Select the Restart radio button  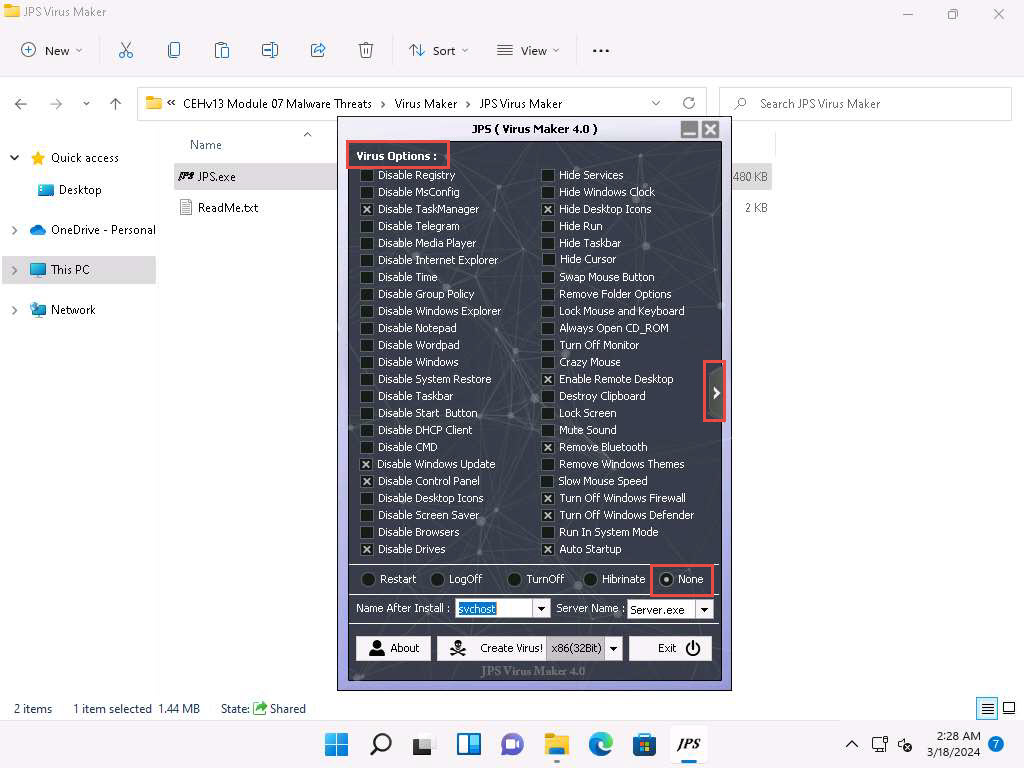pos(368,579)
